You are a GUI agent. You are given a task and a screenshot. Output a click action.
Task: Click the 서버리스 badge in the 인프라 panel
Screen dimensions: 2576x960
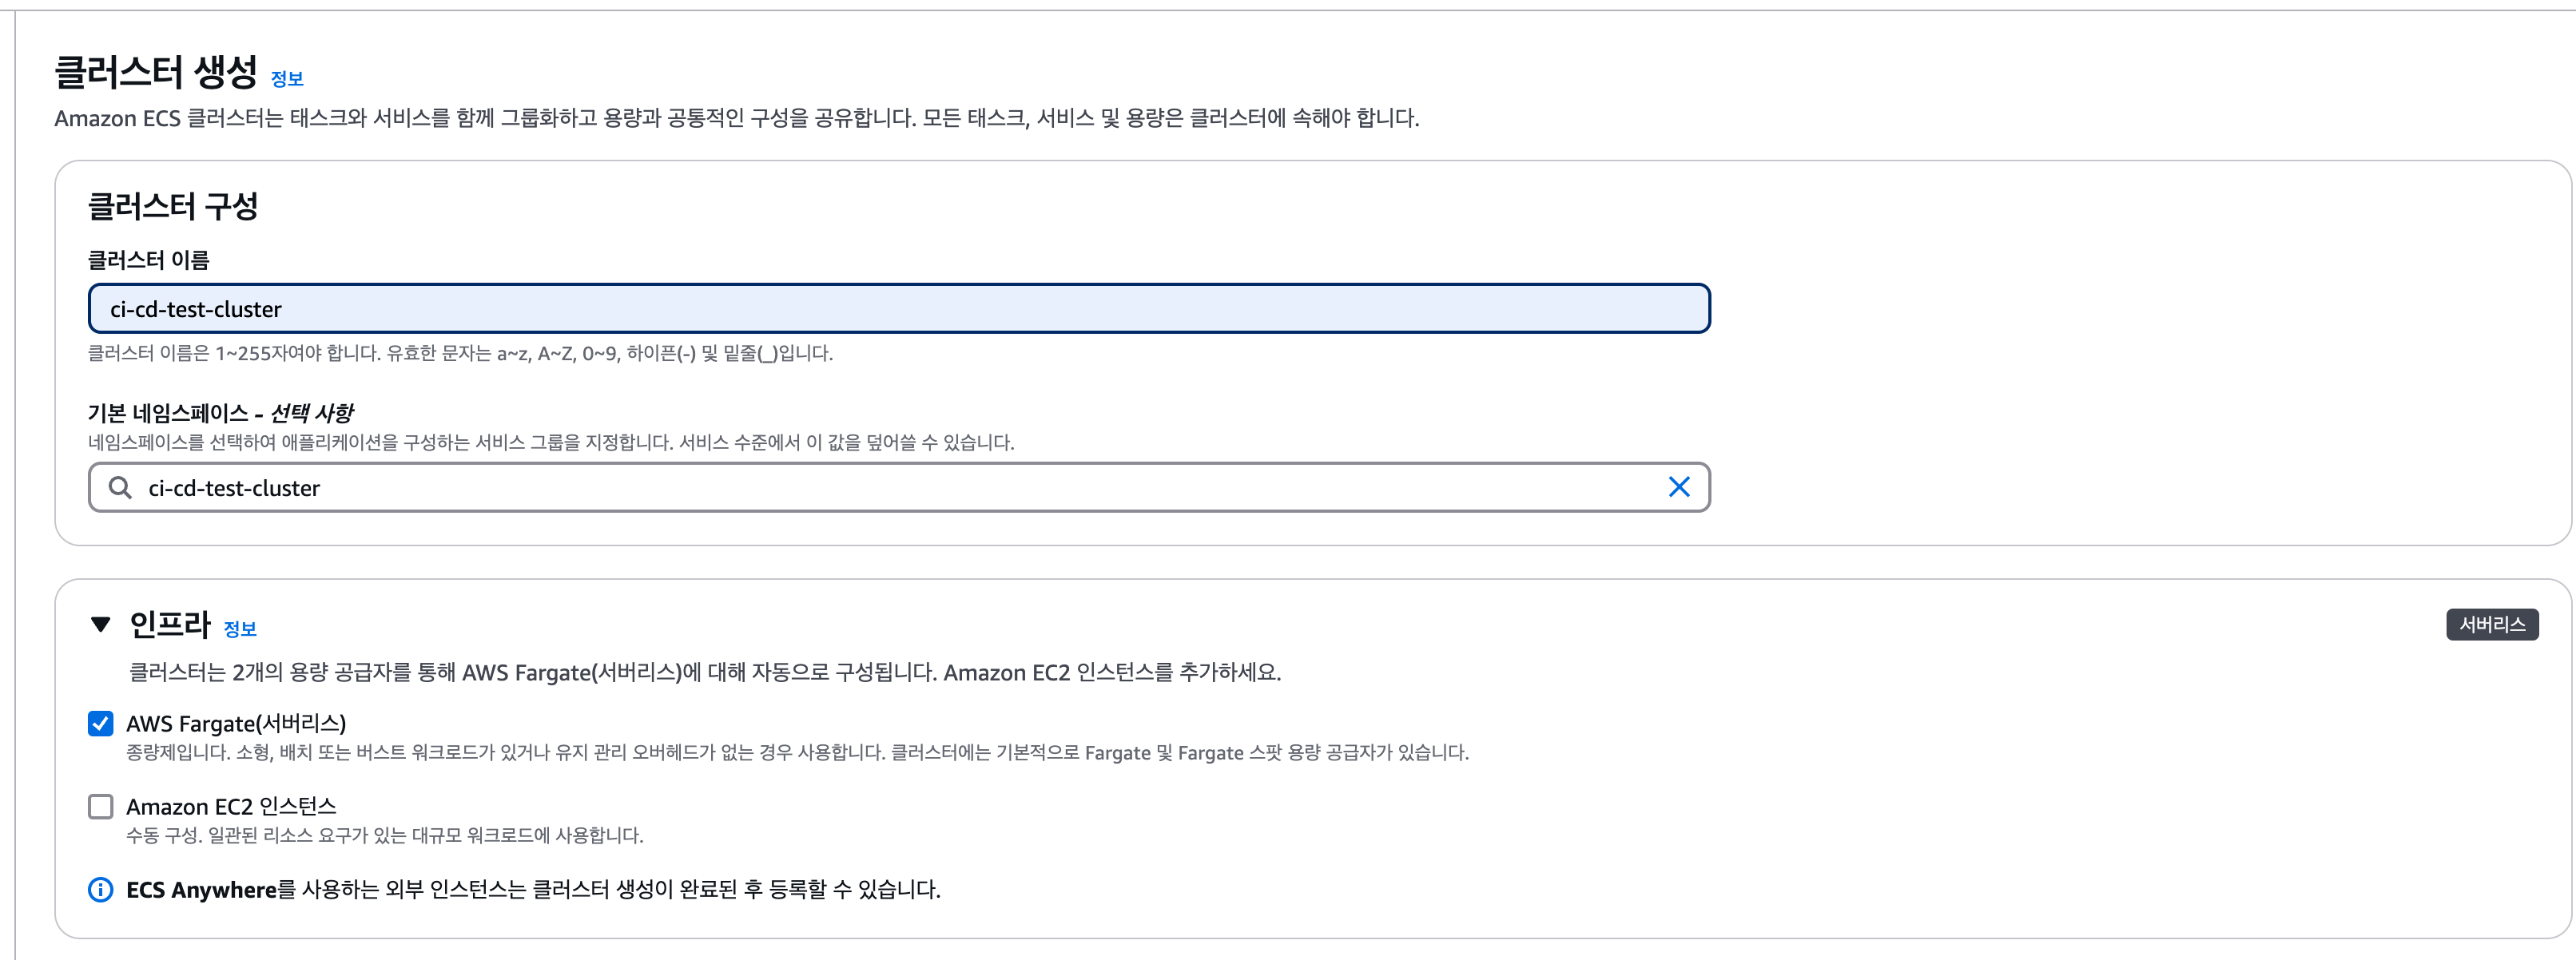pos(2492,624)
